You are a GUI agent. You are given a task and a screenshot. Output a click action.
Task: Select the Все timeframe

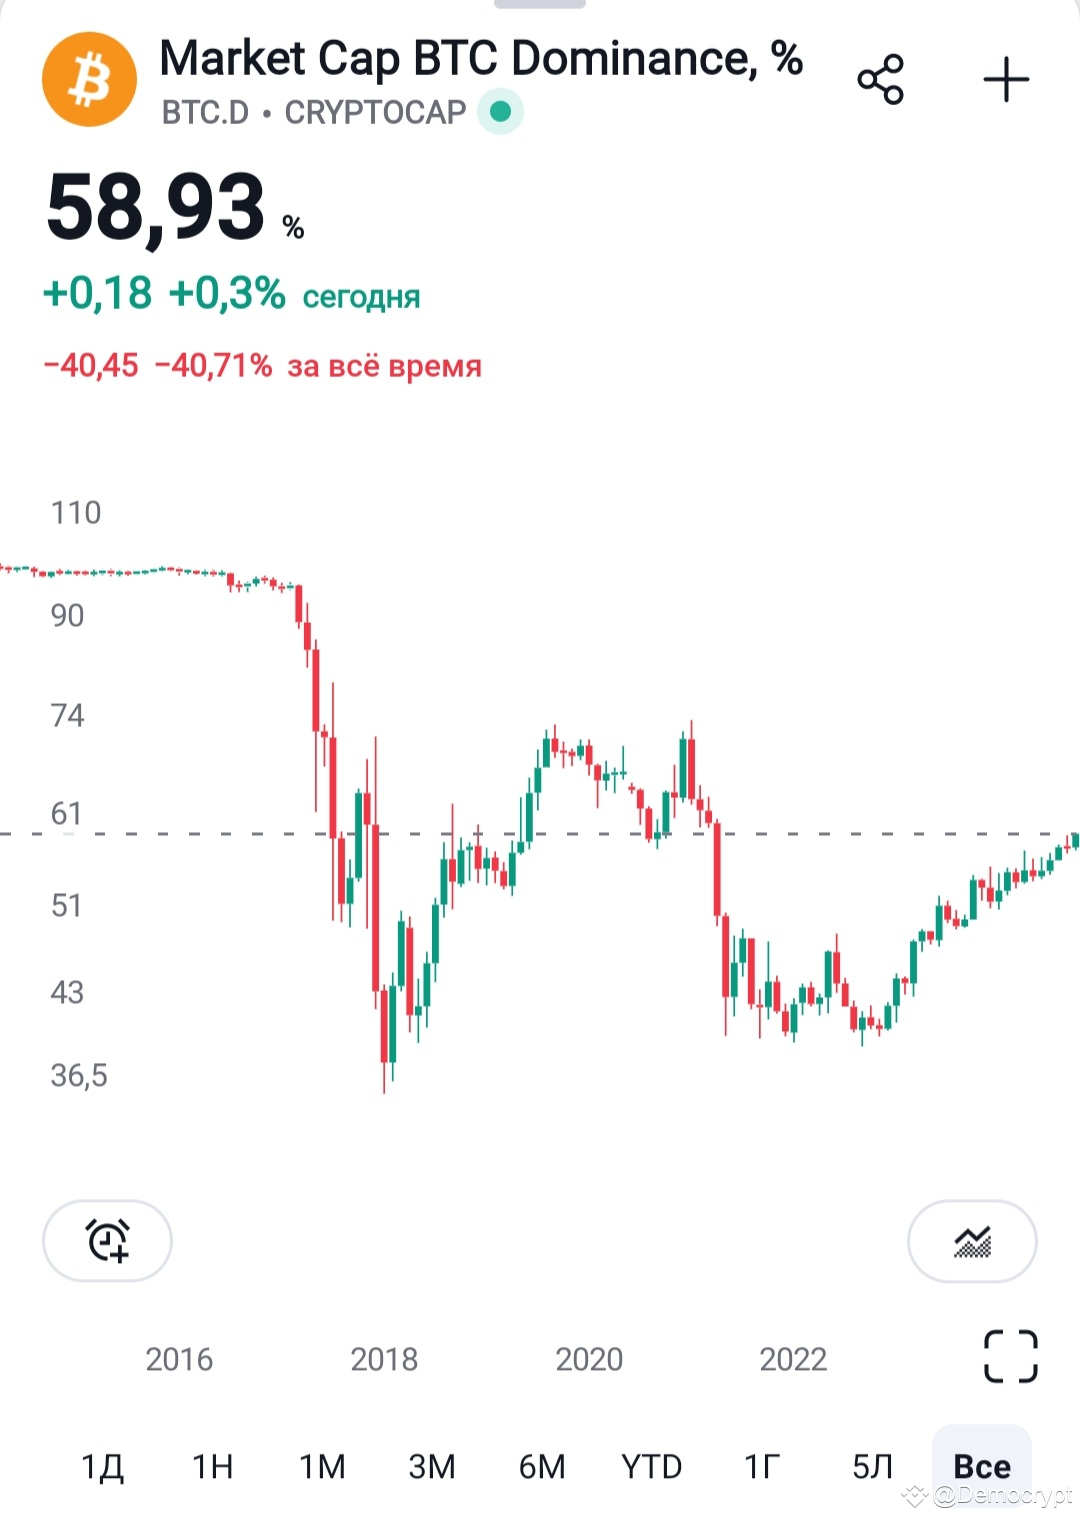pos(982,1466)
